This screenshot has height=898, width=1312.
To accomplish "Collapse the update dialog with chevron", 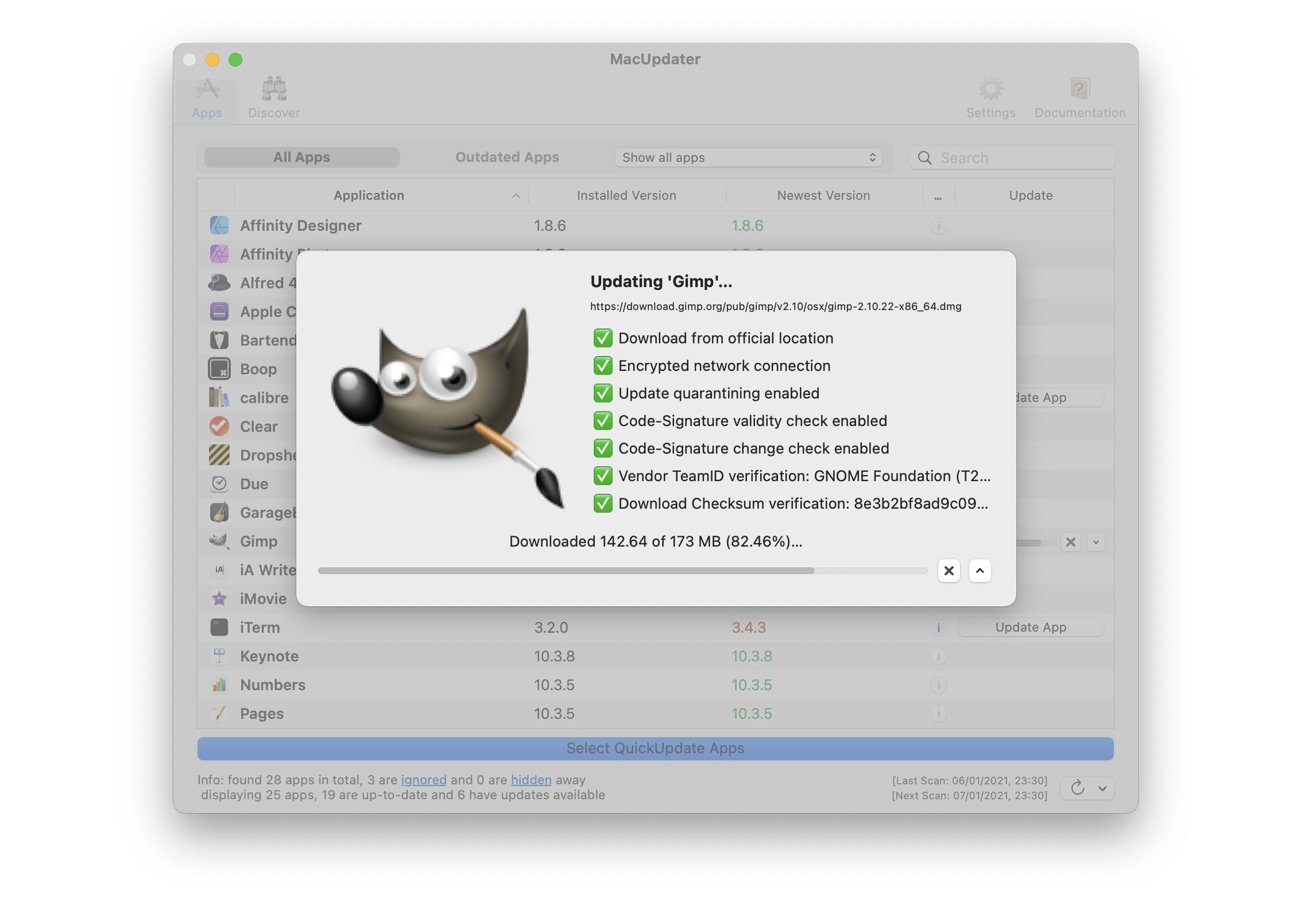I will 980,571.
